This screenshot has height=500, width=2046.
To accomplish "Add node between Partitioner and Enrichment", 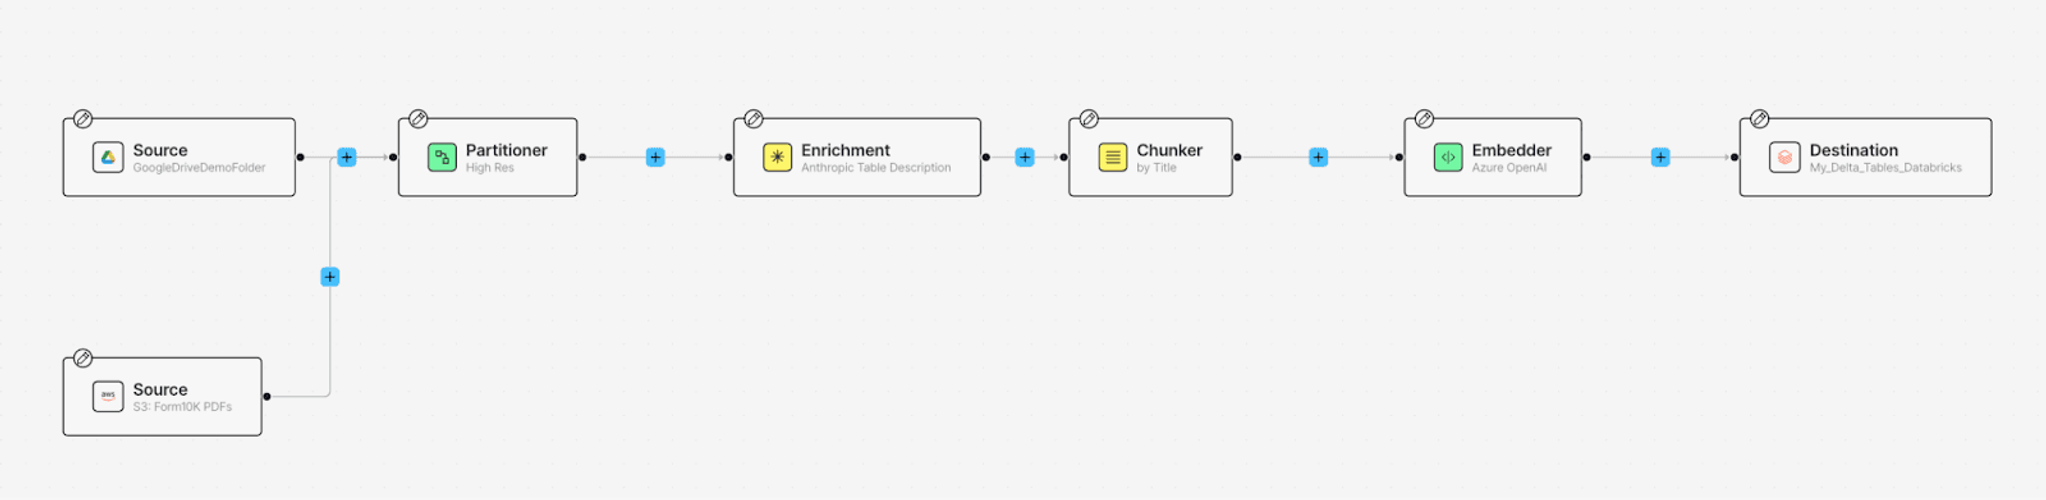I will (x=655, y=157).
